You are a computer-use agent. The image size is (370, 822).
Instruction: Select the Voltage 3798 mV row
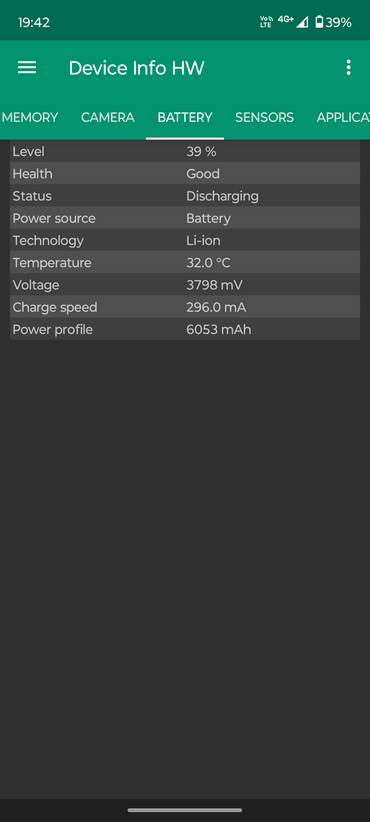coord(185,285)
